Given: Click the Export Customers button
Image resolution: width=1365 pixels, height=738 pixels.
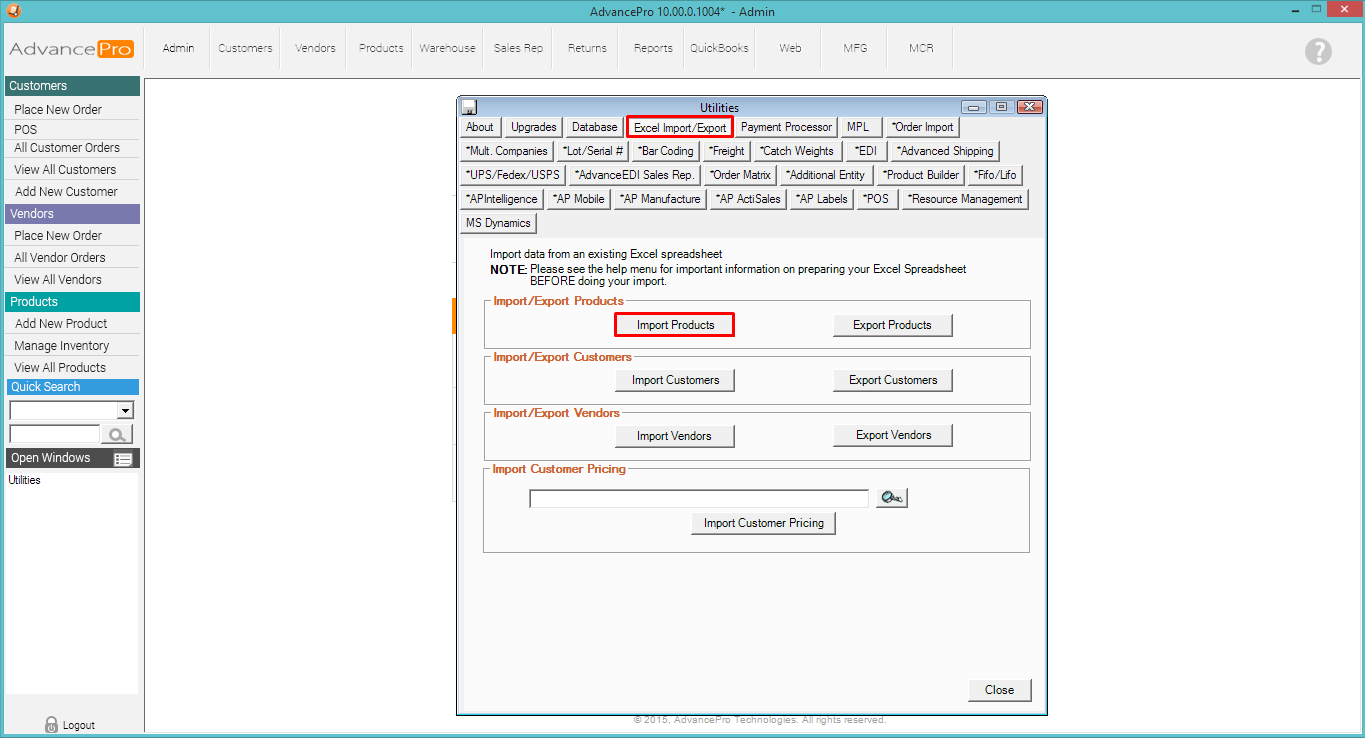Looking at the screenshot, I should pos(893,380).
